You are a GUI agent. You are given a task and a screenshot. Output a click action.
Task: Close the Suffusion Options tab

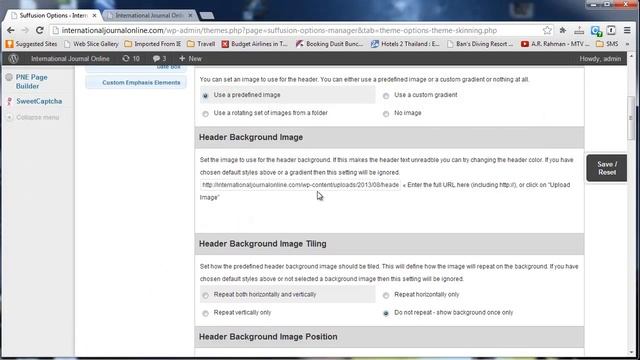(x=94, y=16)
